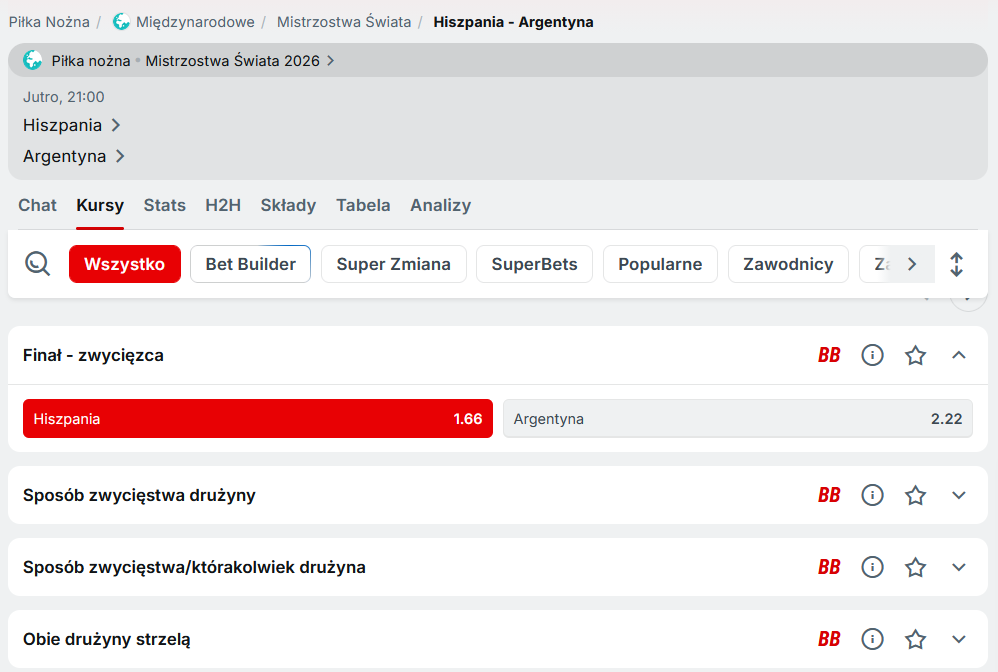Screen dimensions: 998x672
Task: Show info for Sposób zwycięstwa/którakolwiek drużyna
Action: click(872, 567)
